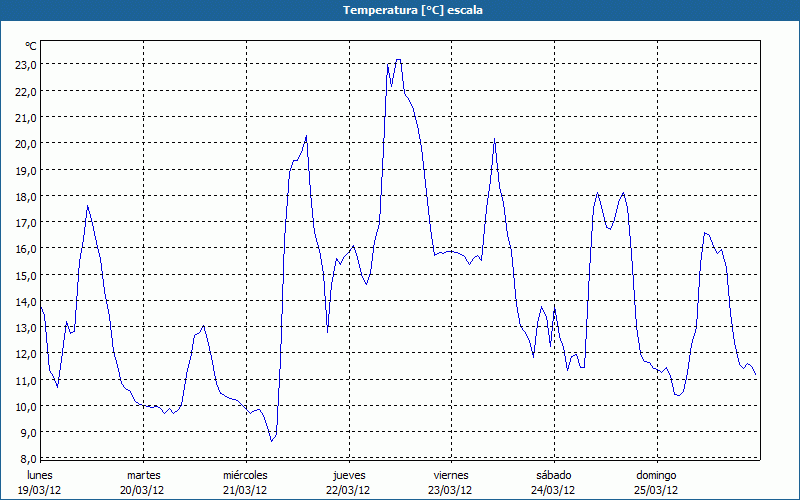Viewport: 800px width, 500px height.
Task: Select the "martes" day label
Action: click(x=143, y=475)
